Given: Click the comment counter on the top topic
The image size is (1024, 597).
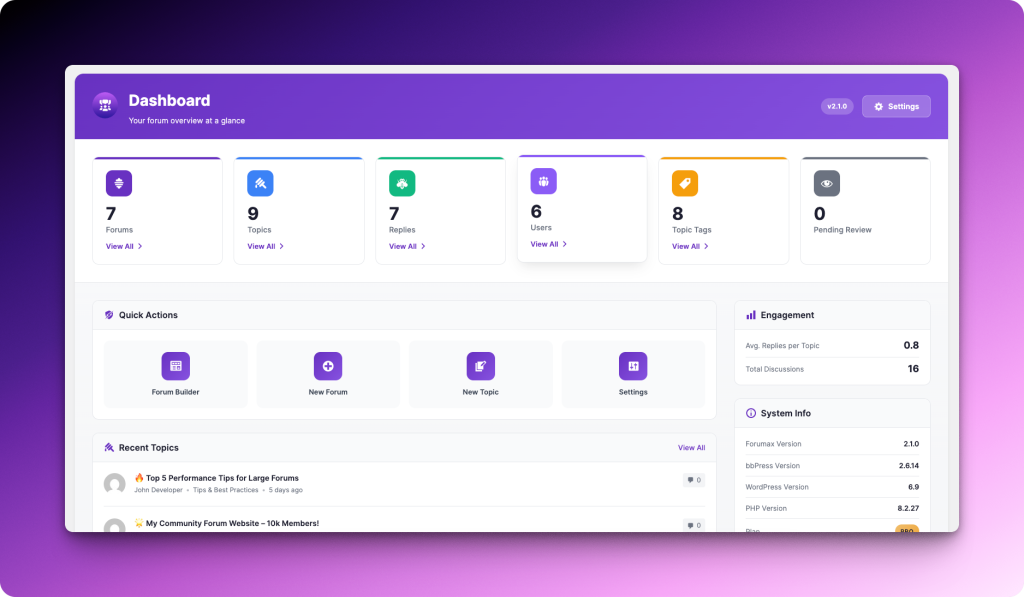Looking at the screenshot, I should (x=693, y=480).
